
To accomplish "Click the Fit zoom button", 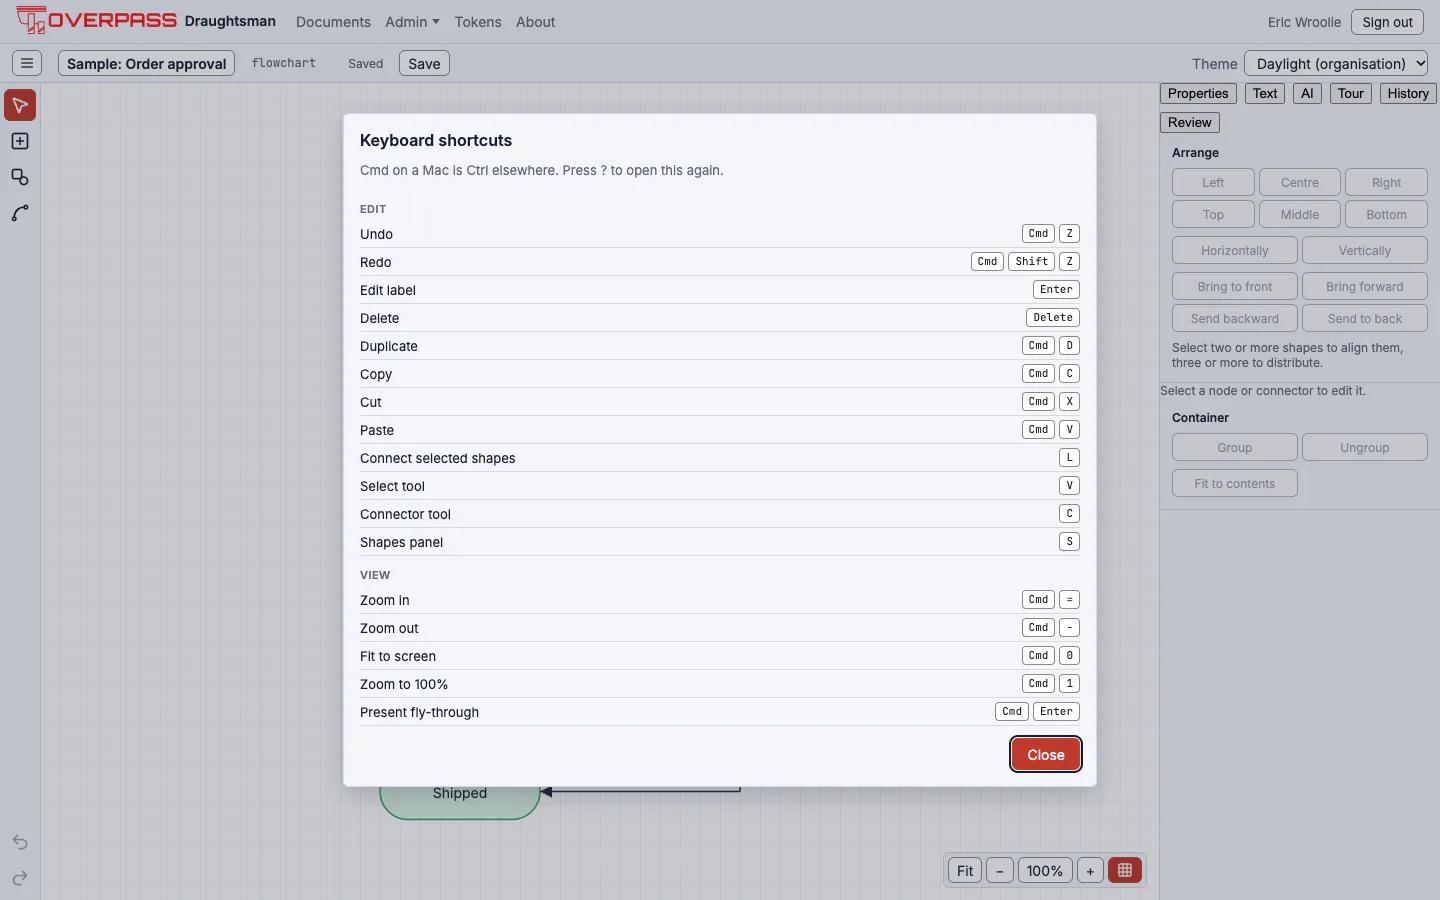I will pos(965,870).
